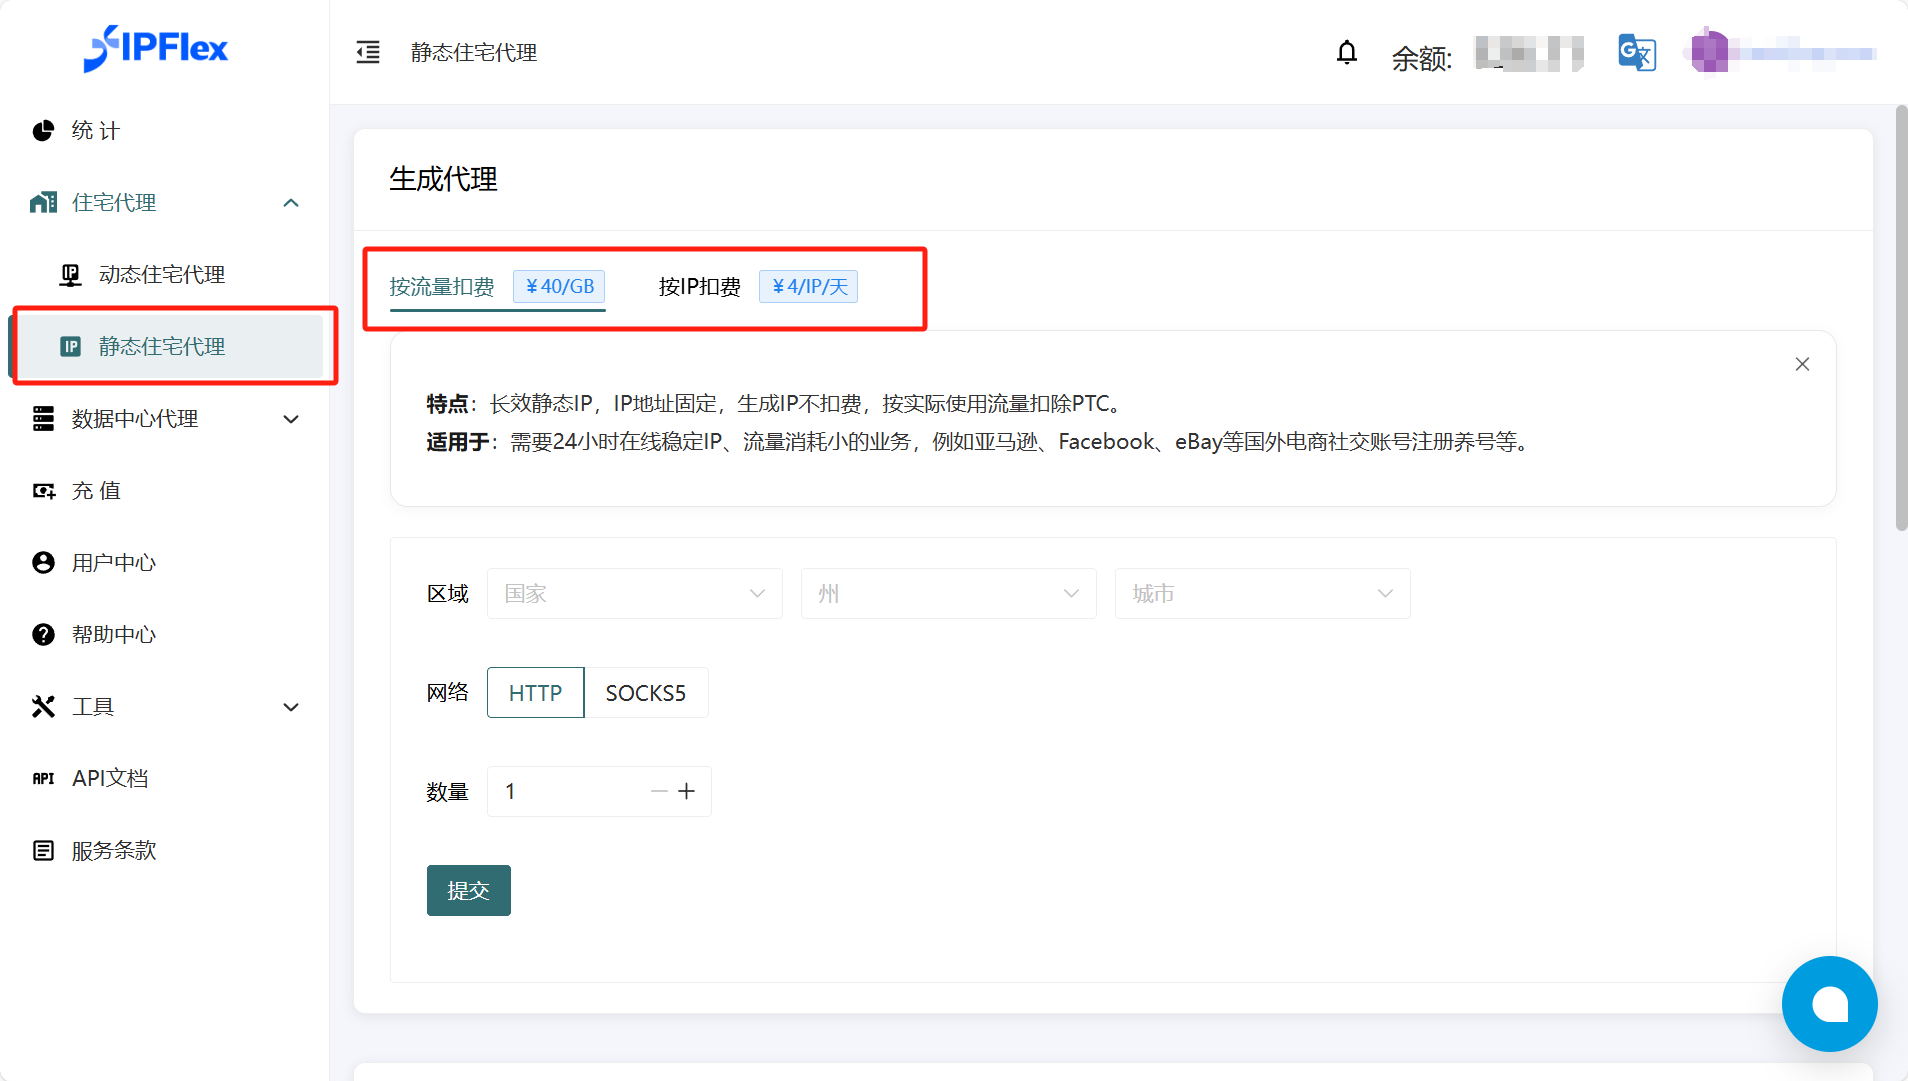
Task: Go to 充值 recharge page
Action: click(95, 491)
